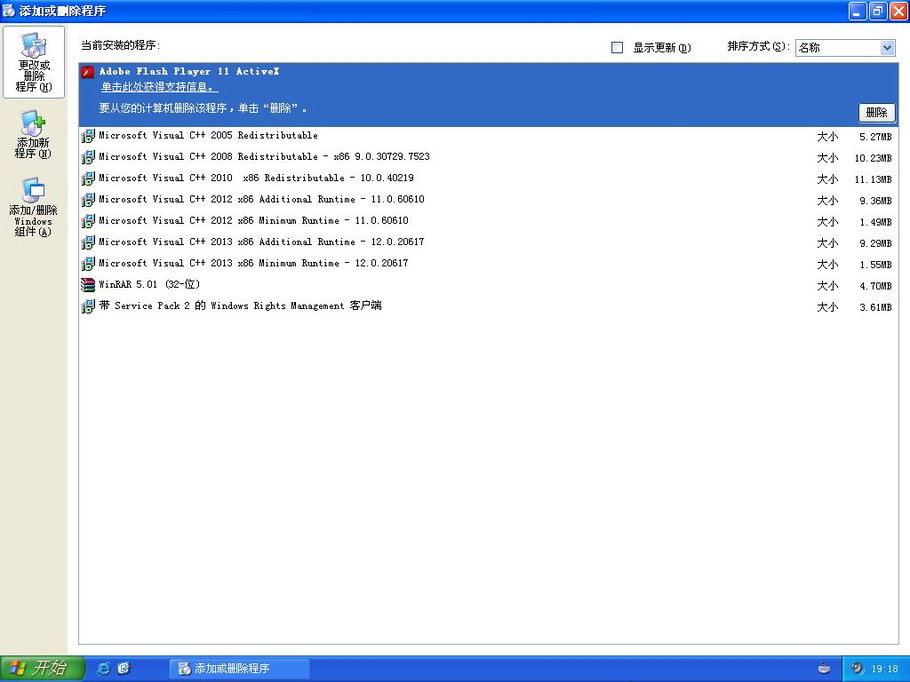Screen dimensions: 910x682
Task: Click the WinRAR books icon
Action: coord(88,285)
